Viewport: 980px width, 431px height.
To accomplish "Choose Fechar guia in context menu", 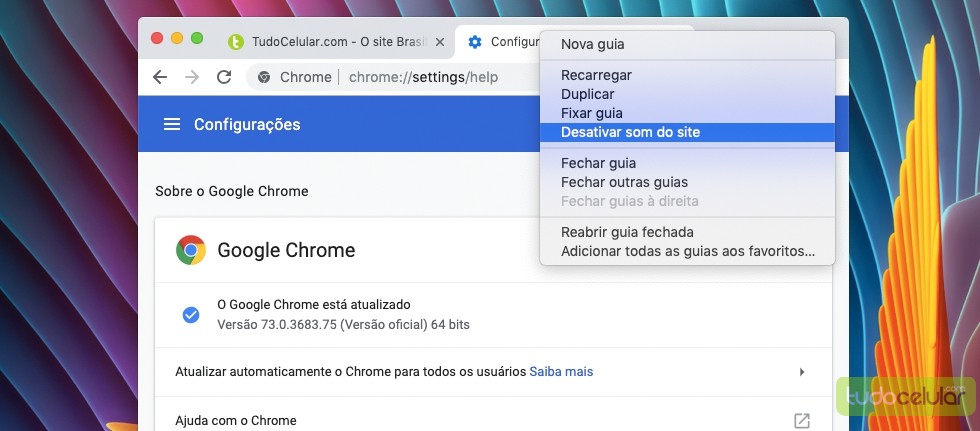I will (688, 163).
